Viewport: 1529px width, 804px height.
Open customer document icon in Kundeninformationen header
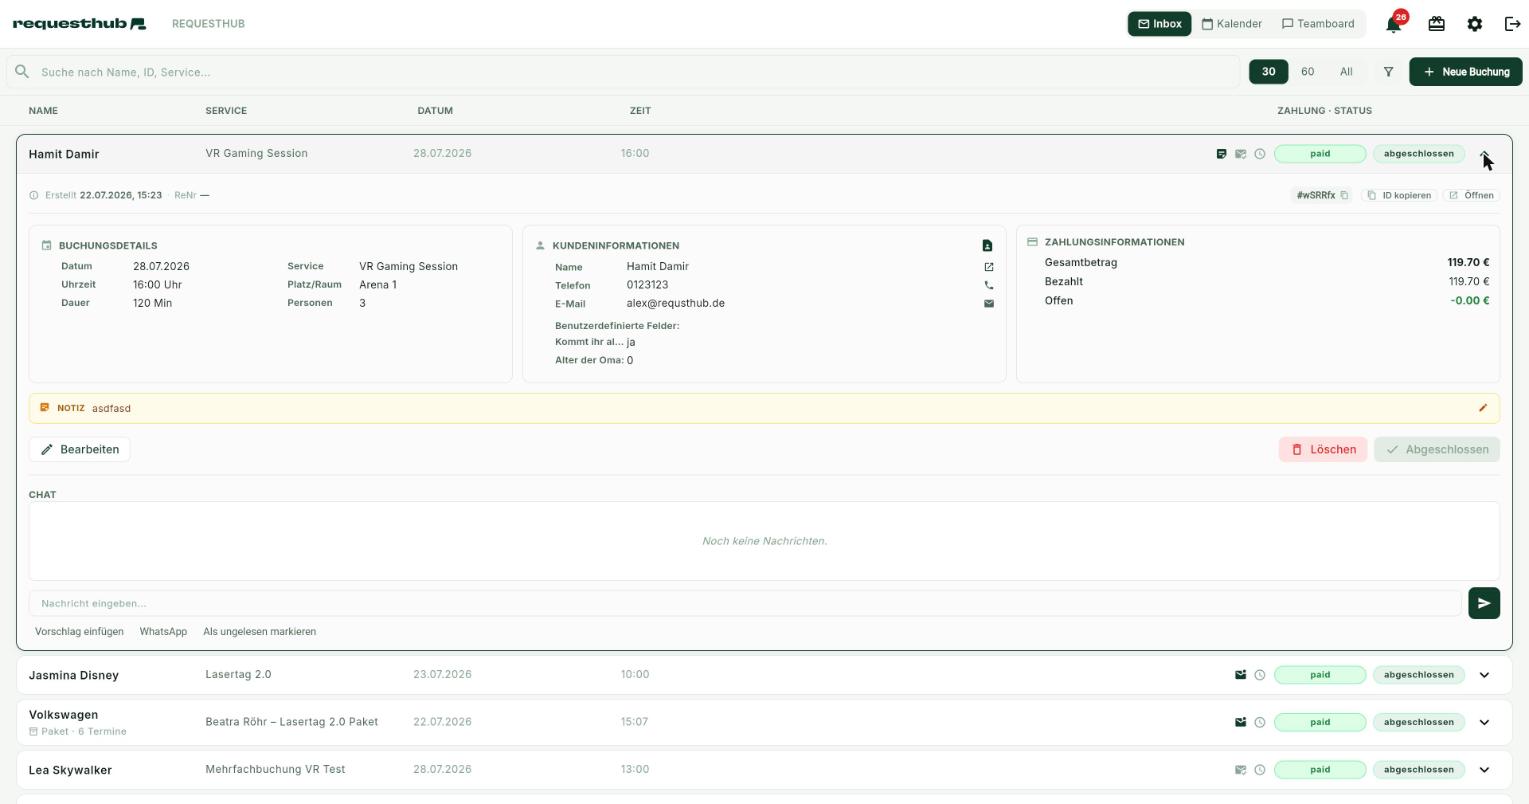(987, 245)
